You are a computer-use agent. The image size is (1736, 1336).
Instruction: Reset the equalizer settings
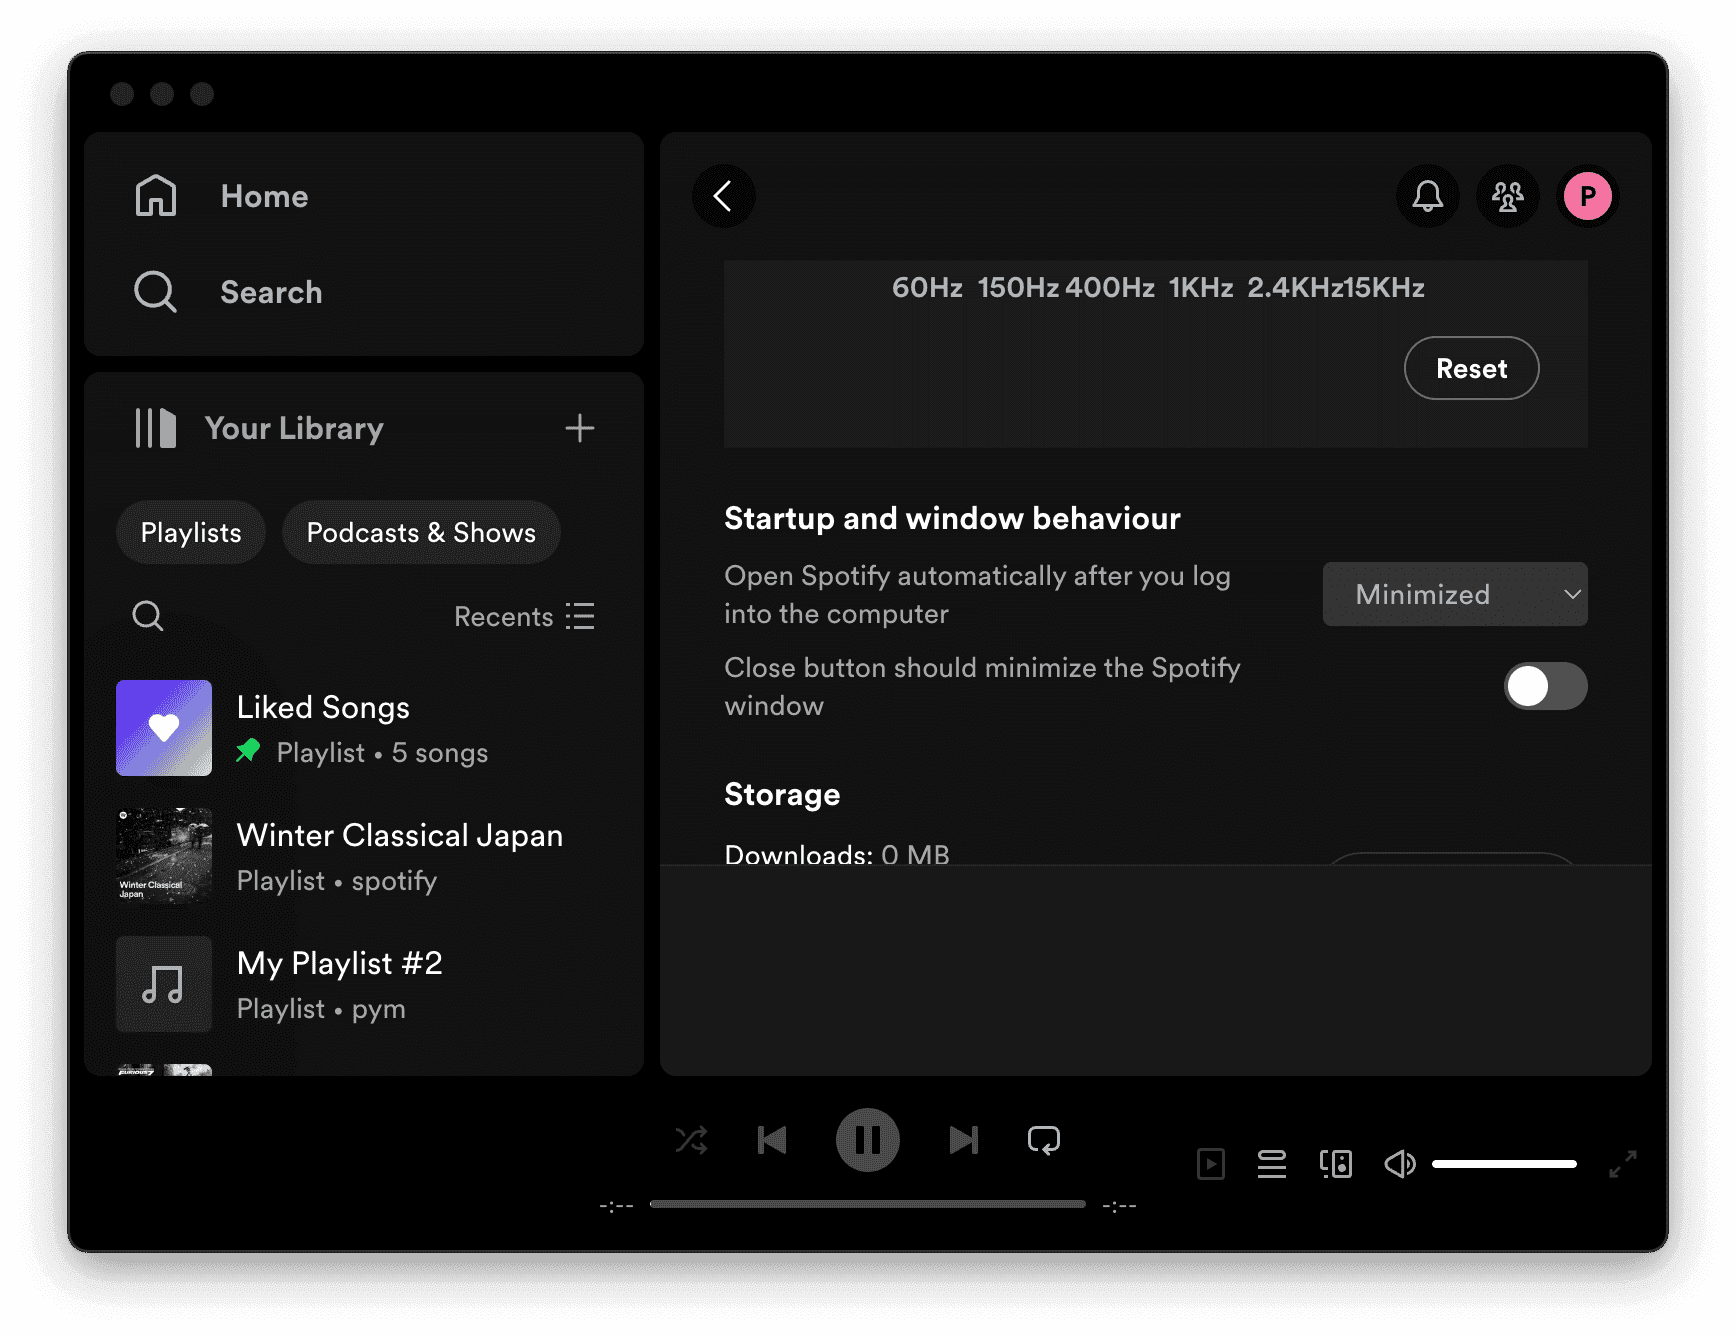click(x=1471, y=368)
